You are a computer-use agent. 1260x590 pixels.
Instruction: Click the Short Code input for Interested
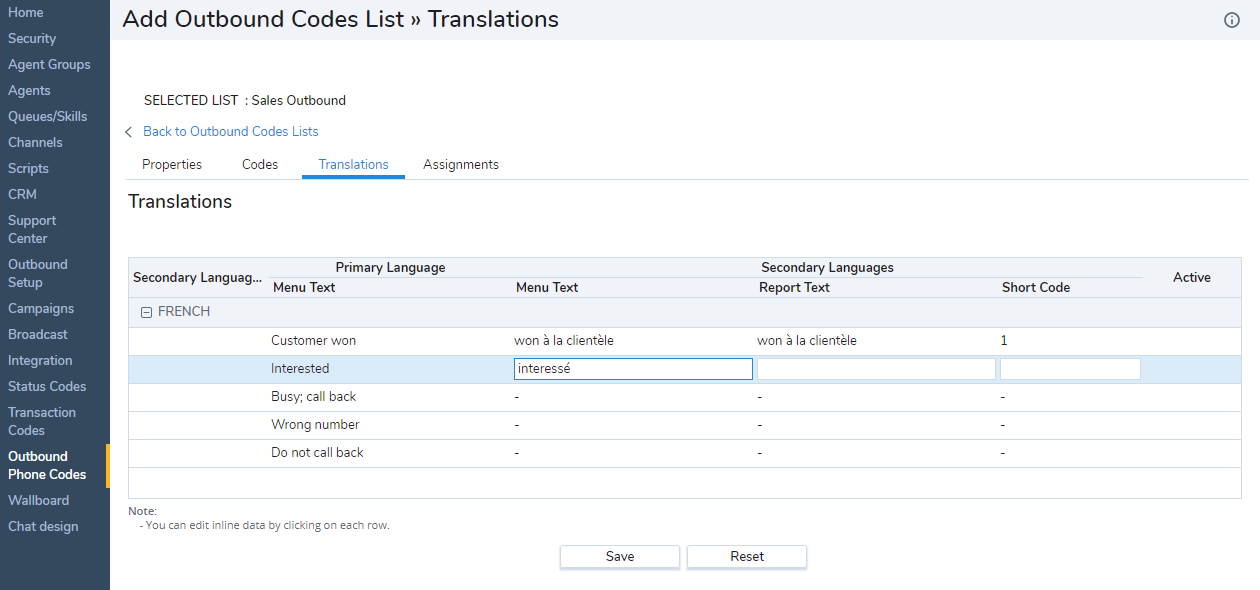1071,369
